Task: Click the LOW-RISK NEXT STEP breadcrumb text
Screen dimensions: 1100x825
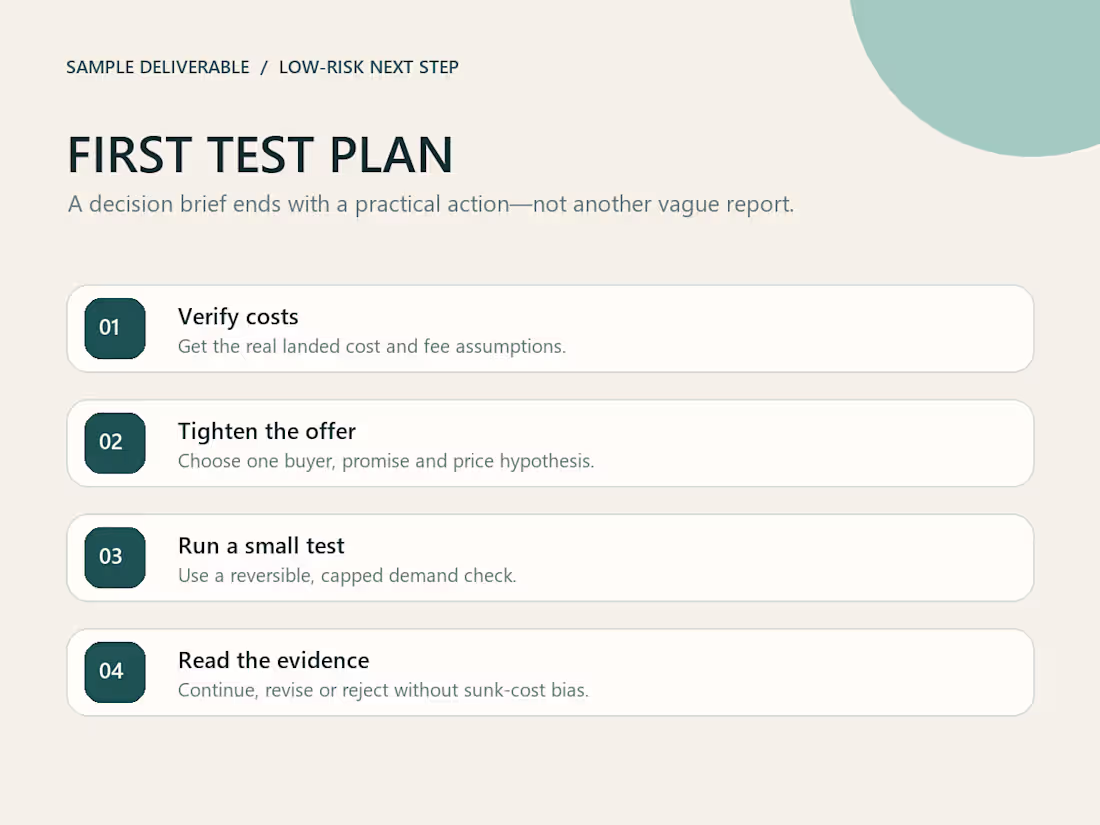Action: [x=368, y=67]
